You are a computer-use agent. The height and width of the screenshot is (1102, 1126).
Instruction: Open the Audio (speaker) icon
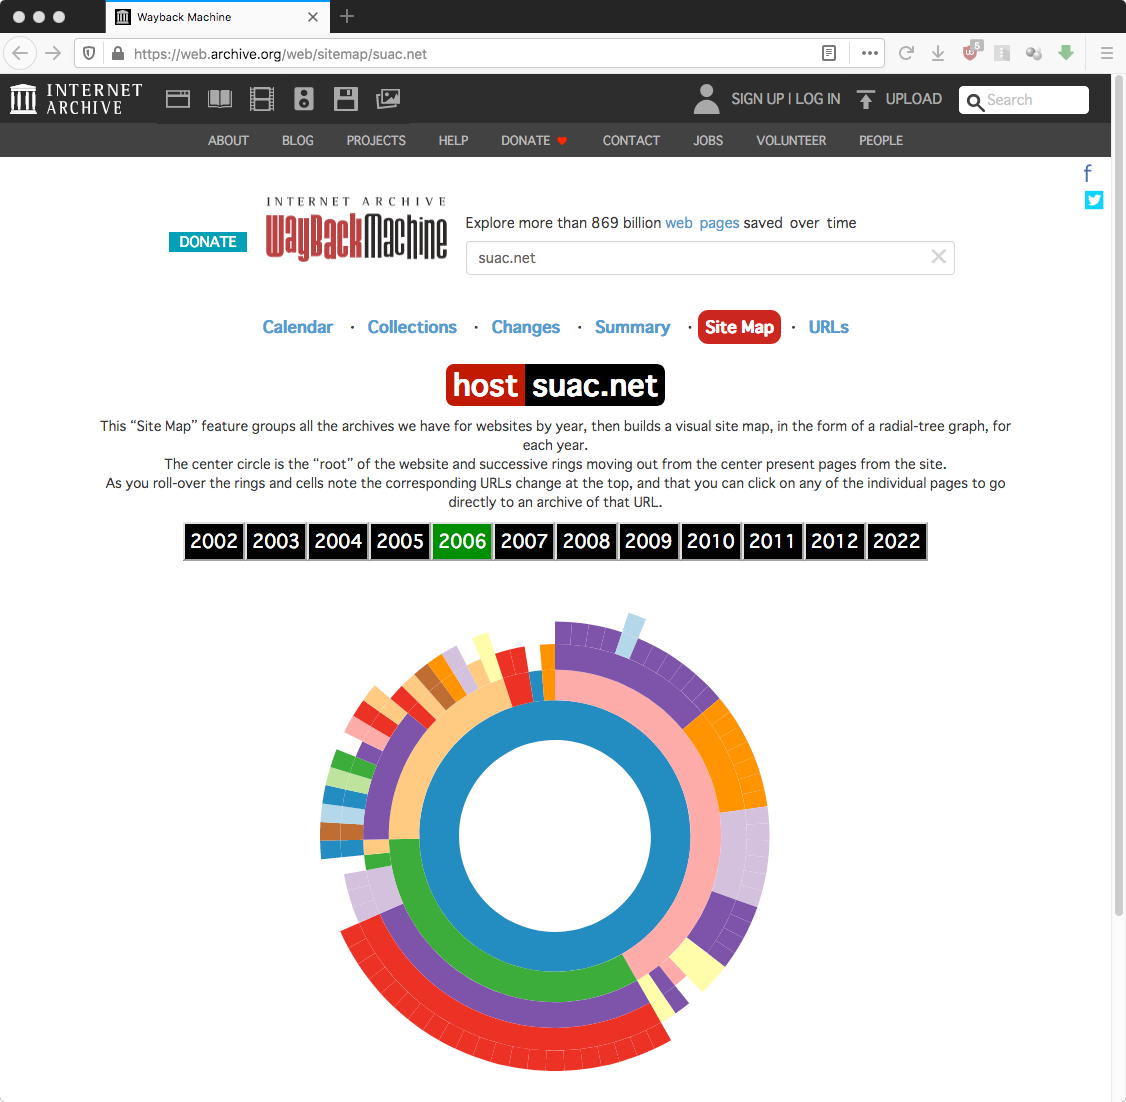[304, 98]
